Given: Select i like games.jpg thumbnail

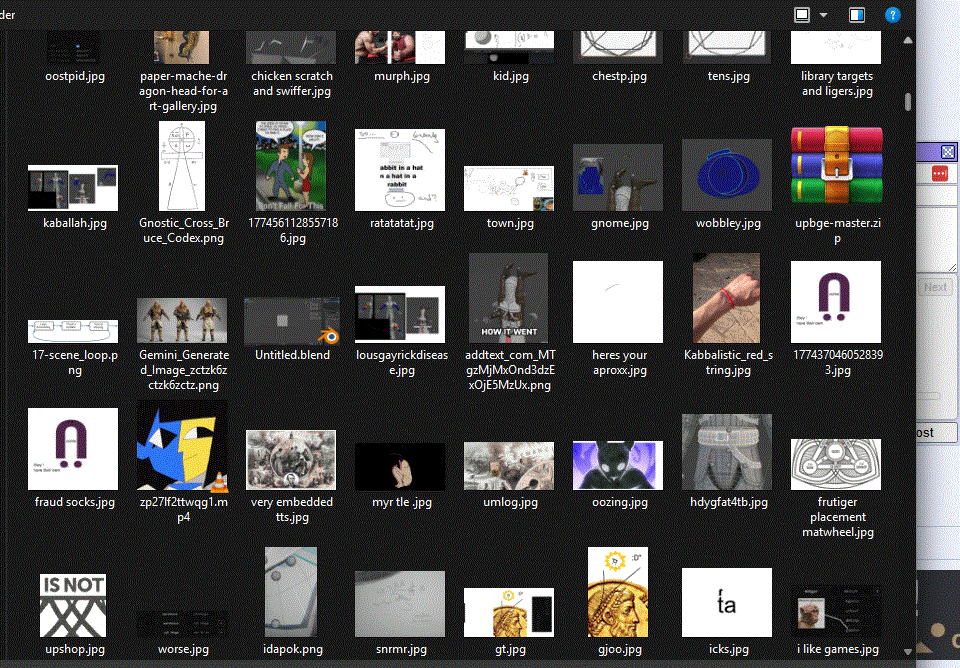Looking at the screenshot, I should tap(836, 611).
